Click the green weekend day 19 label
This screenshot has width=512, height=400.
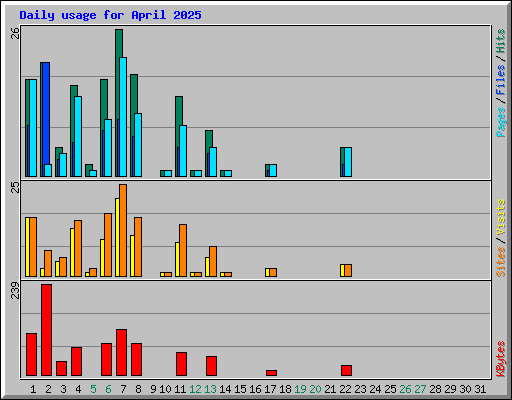(x=300, y=389)
